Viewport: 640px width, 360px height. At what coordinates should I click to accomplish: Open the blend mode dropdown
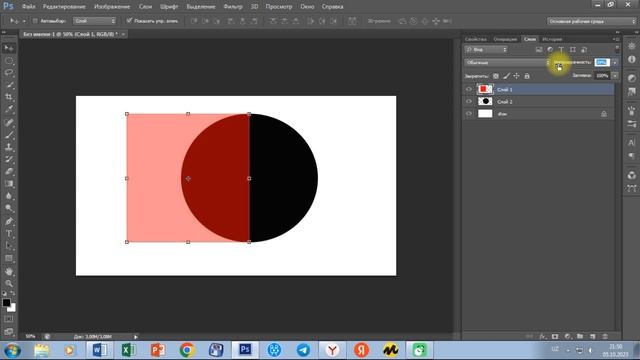coord(508,62)
